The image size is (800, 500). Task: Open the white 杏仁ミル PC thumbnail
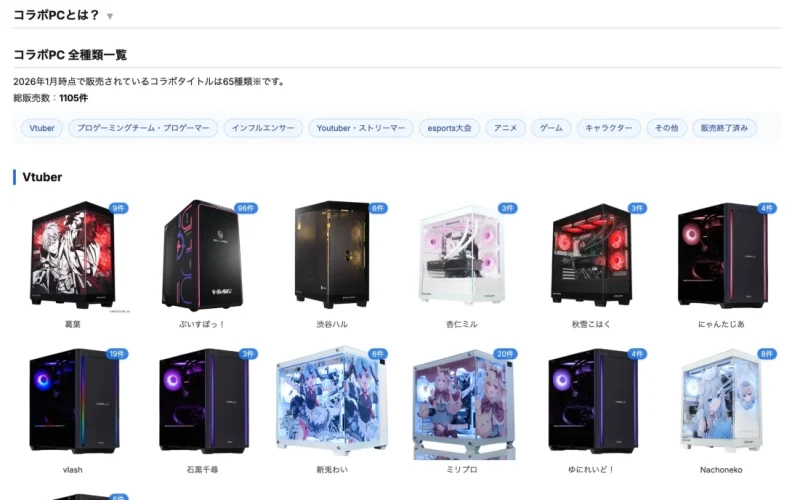pyautogui.click(x=462, y=254)
